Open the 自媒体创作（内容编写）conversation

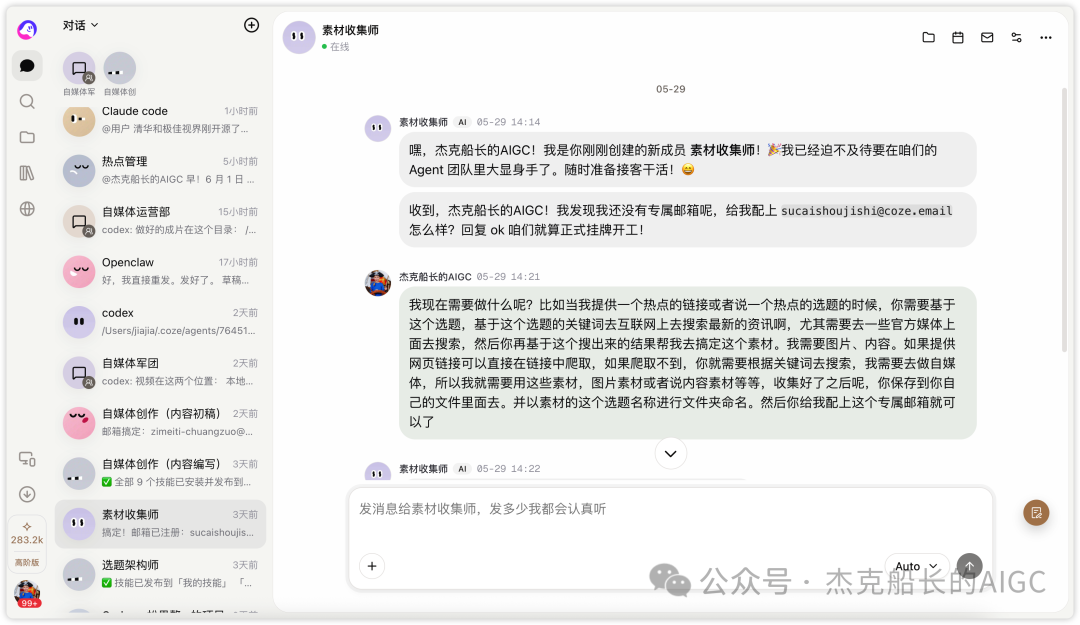tap(160, 473)
